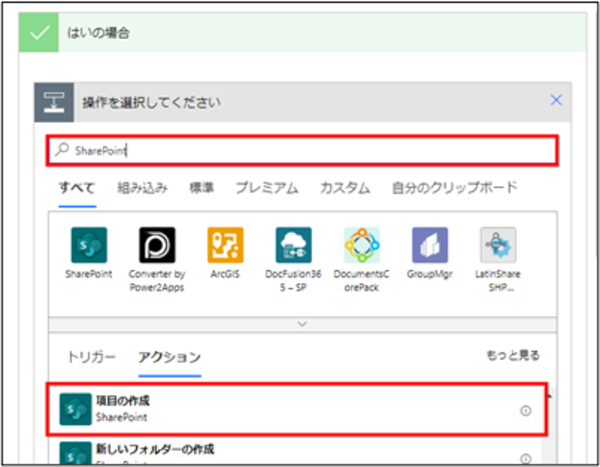Click the 操作を選択してください title text
This screenshot has height=467, width=600.
coord(152,102)
